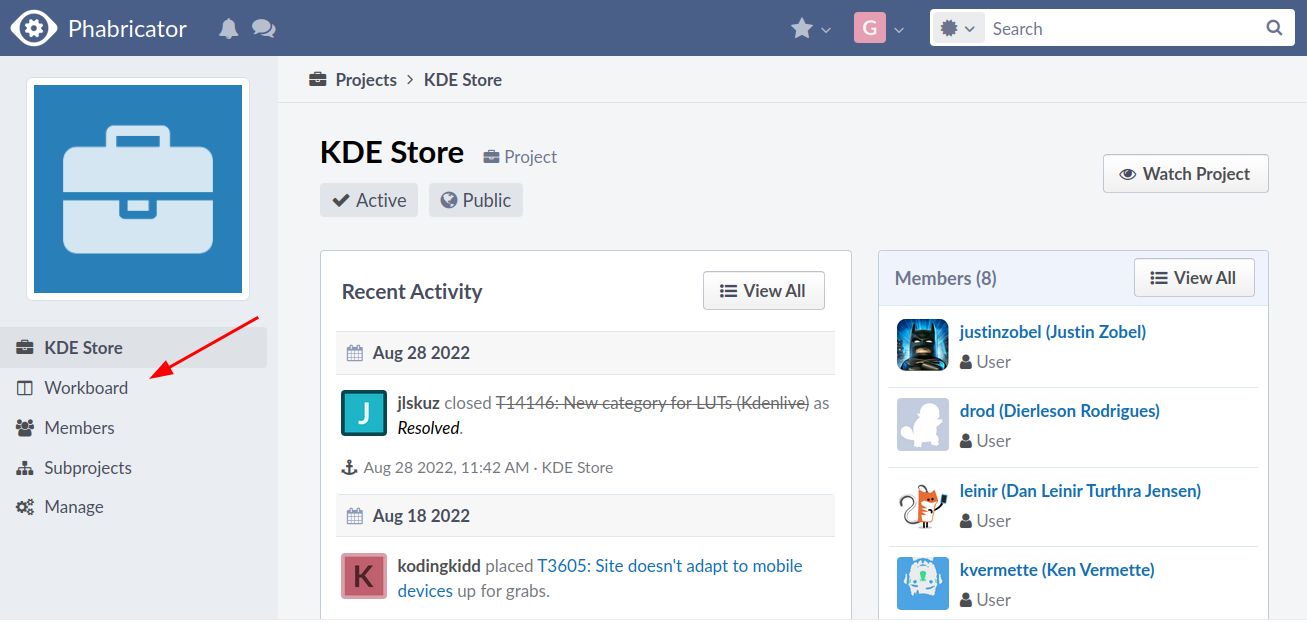Expand the search scope dropdown
Image resolution: width=1307 pixels, height=622 pixels.
click(x=958, y=29)
